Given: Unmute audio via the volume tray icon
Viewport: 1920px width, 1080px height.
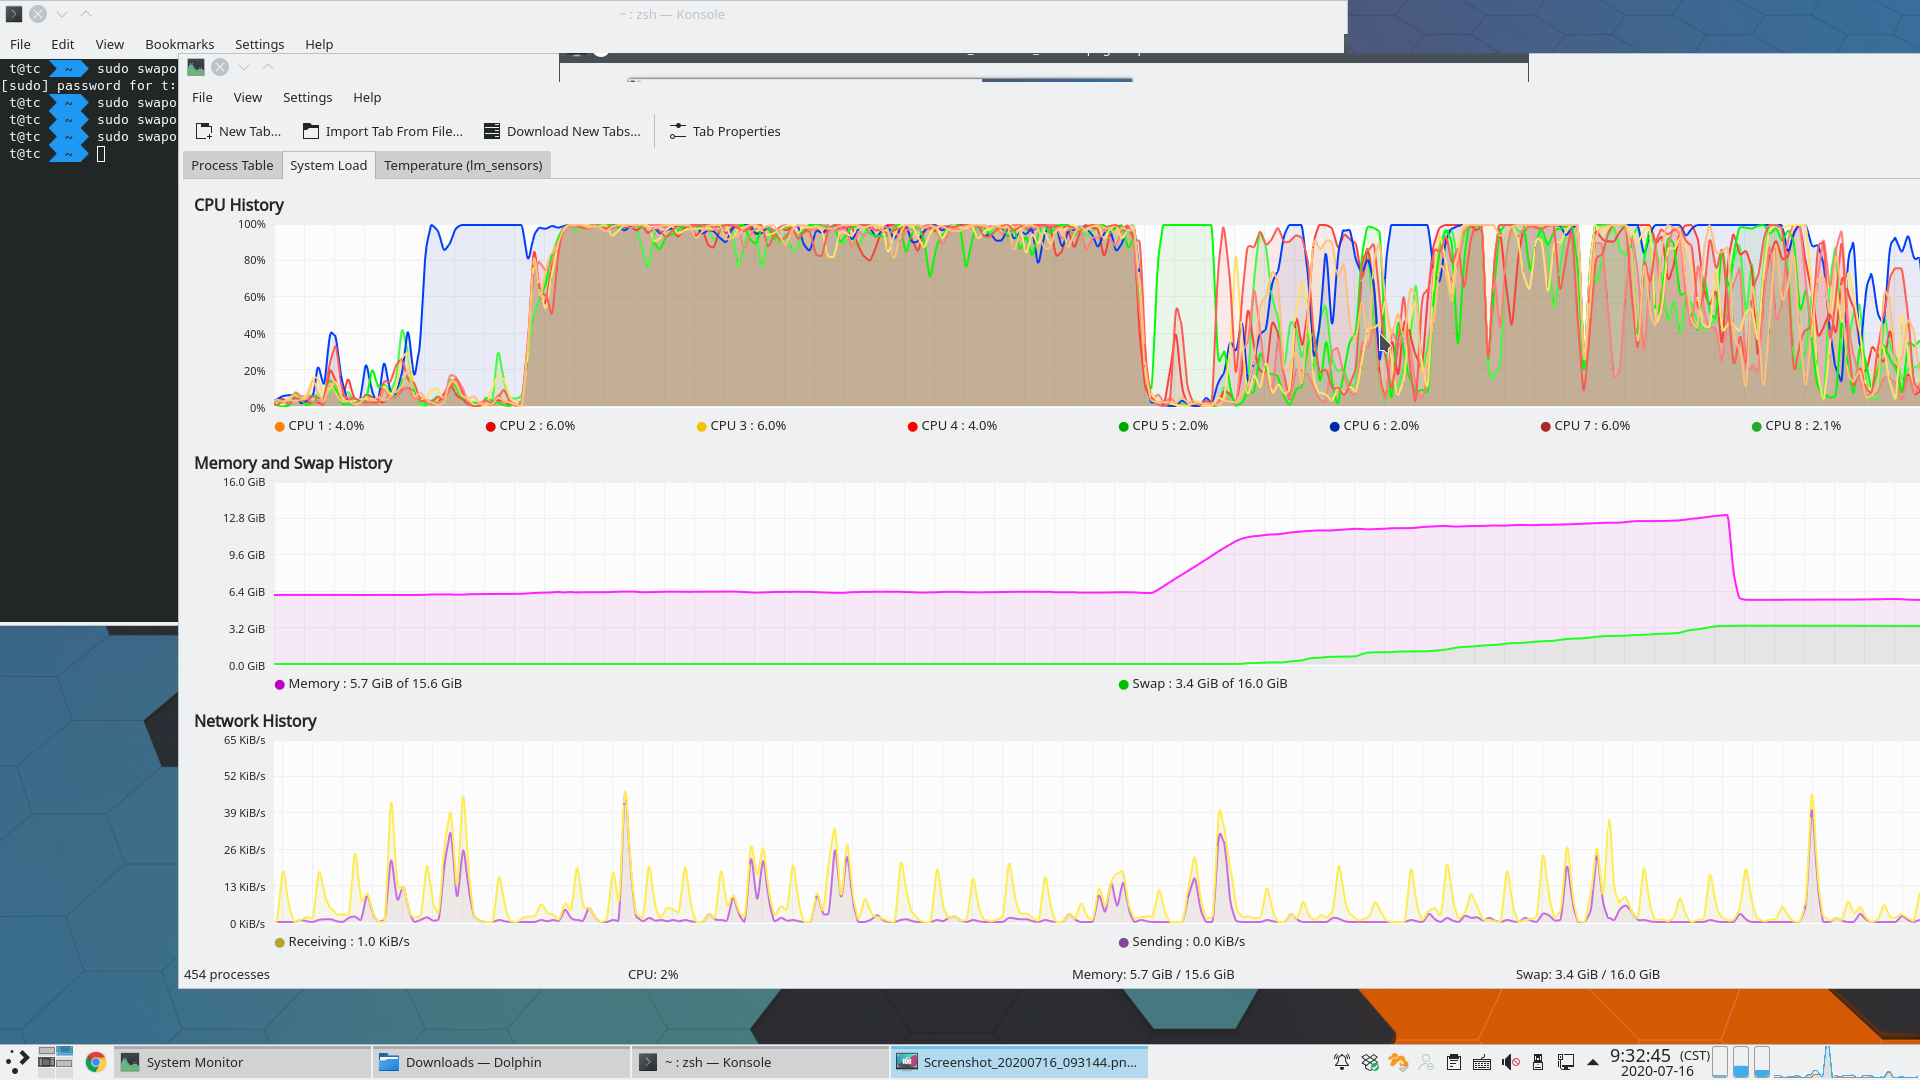Looking at the screenshot, I should pos(1511,1063).
